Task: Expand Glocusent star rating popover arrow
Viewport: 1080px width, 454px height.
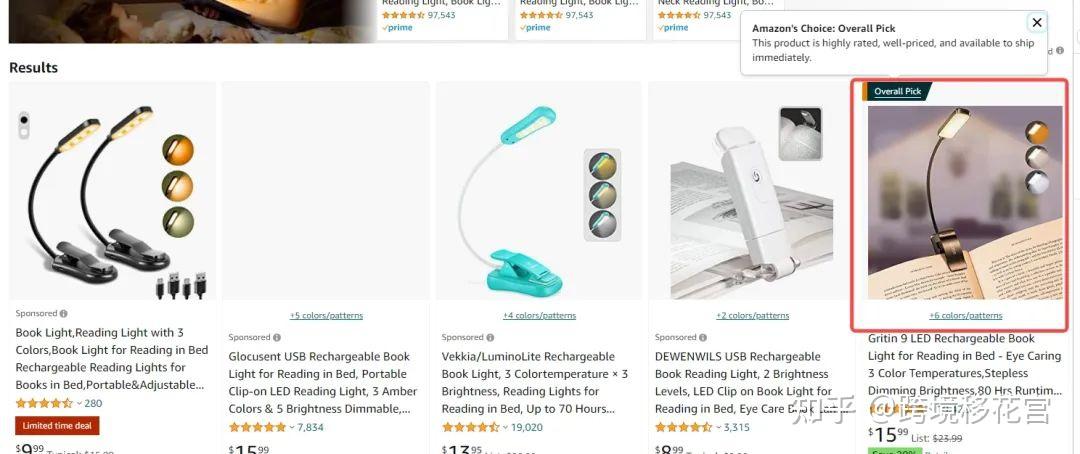Action: click(x=292, y=427)
